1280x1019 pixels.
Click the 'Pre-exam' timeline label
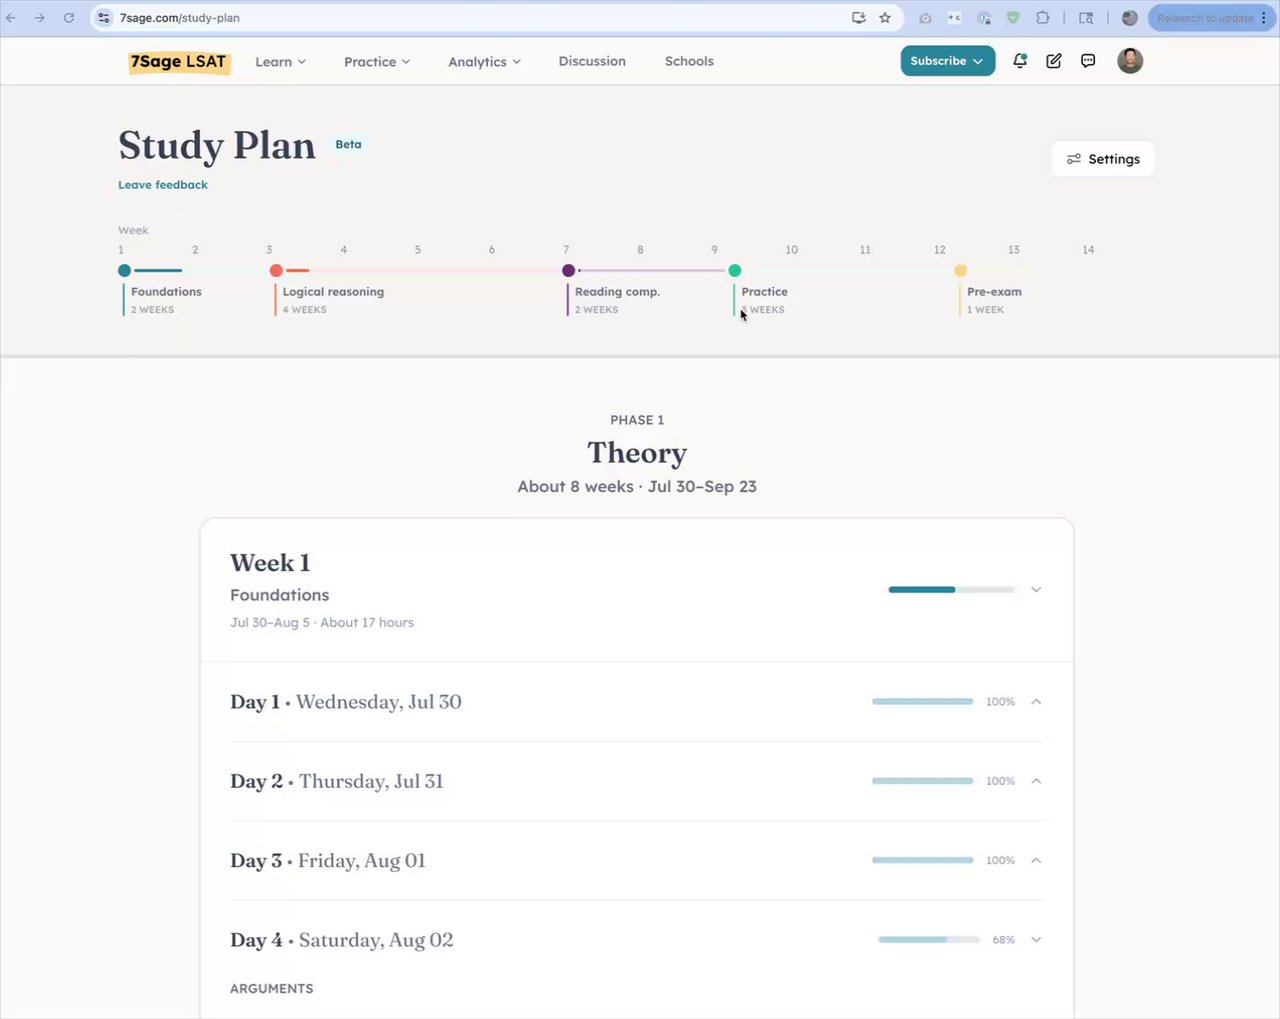994,292
